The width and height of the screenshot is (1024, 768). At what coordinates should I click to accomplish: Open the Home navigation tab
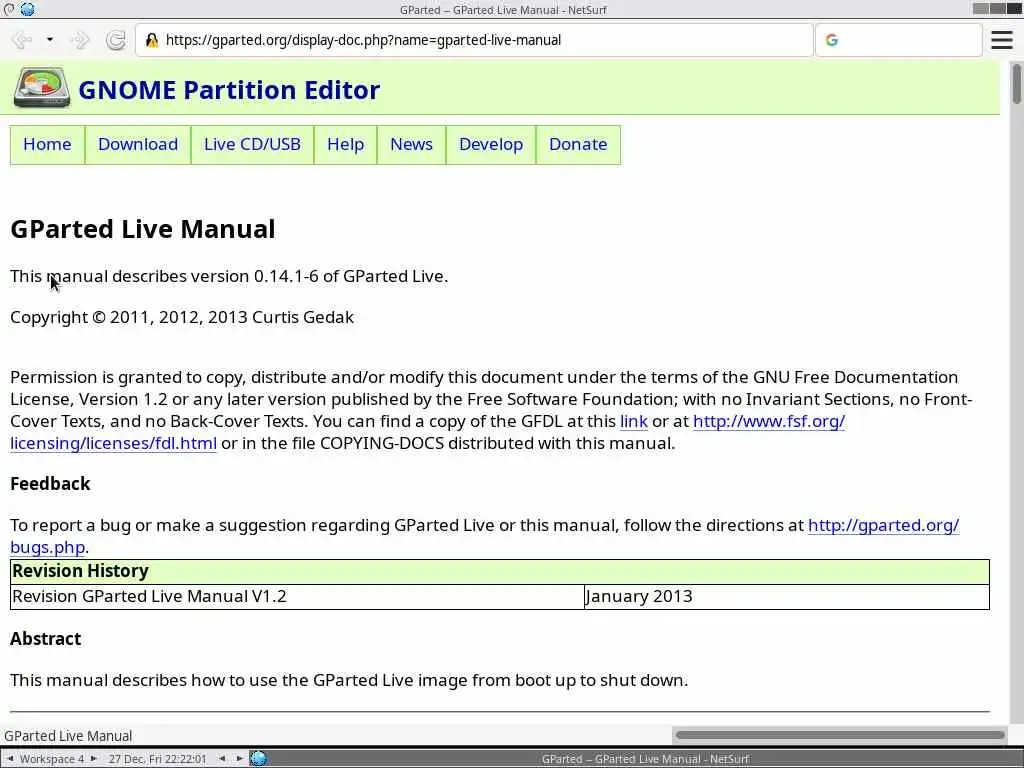[x=47, y=144]
